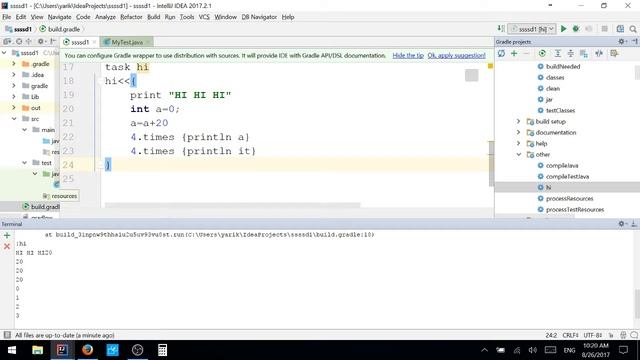The image size is (640, 360).
Task: Select the sssd1 editor tab
Action: 80,42
